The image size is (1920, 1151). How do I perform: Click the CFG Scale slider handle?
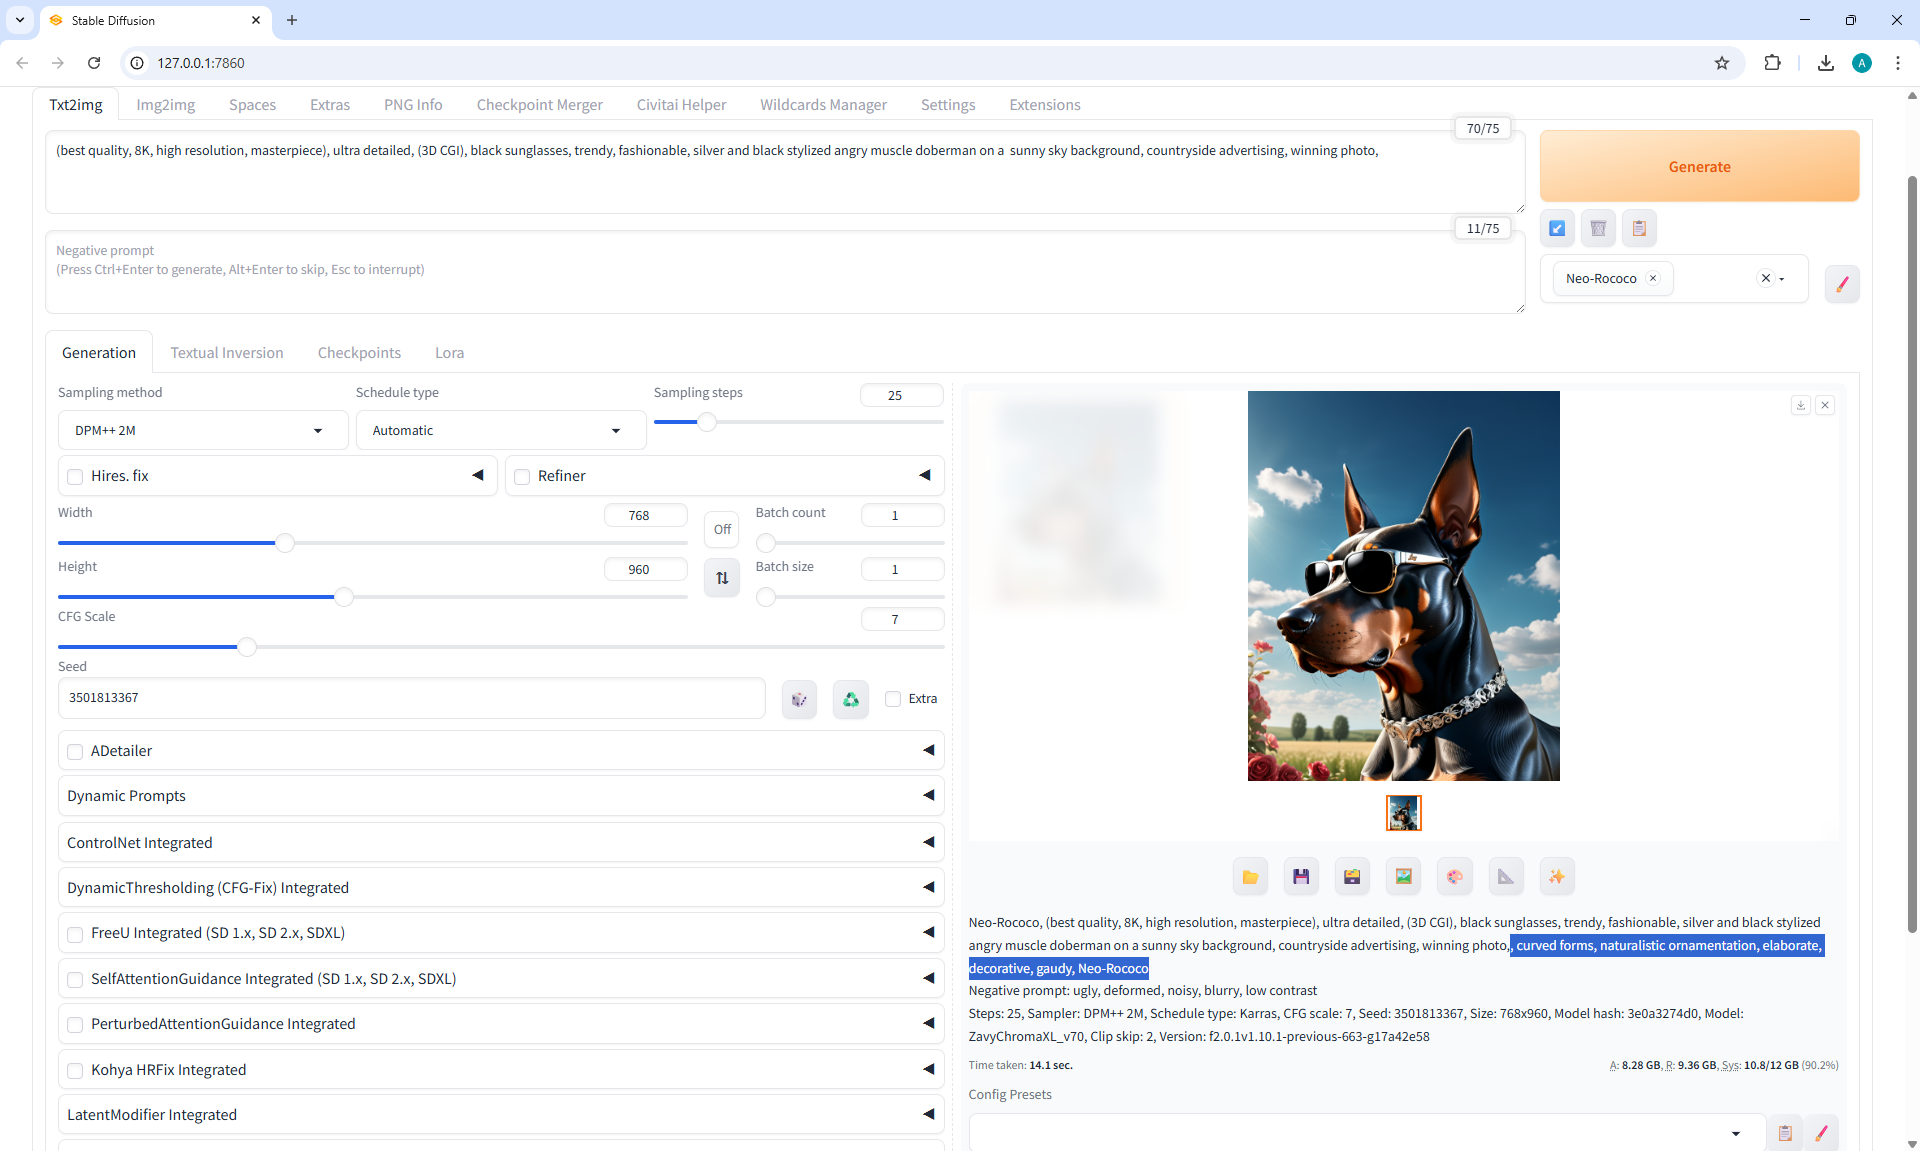247,647
